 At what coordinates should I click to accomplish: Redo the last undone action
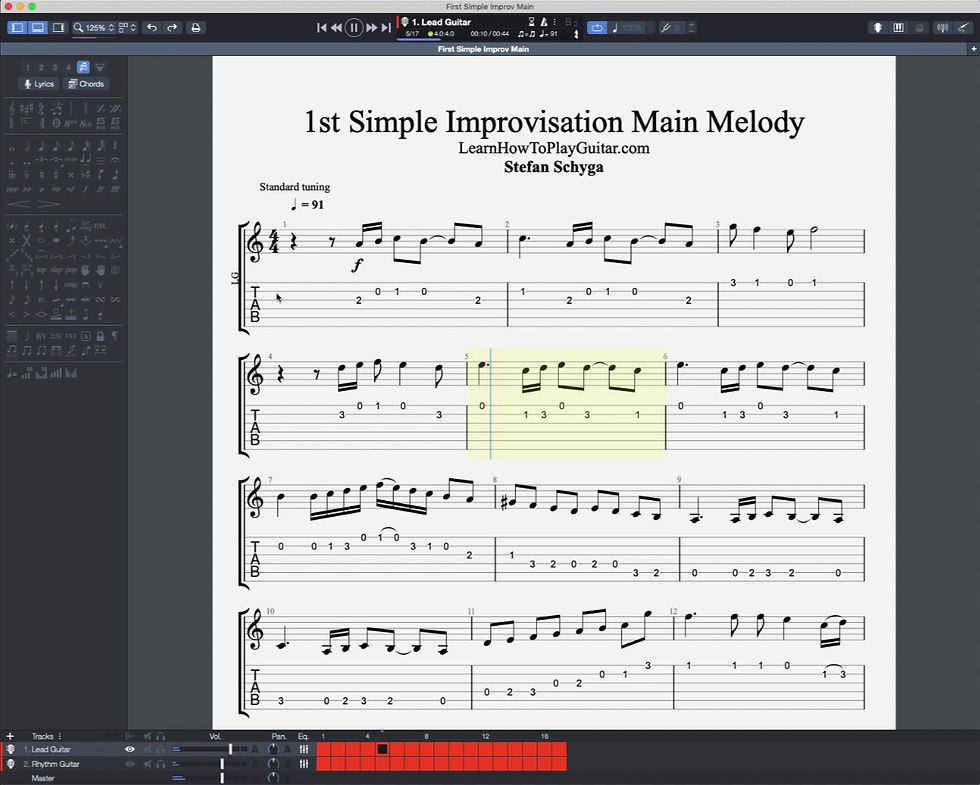(172, 28)
